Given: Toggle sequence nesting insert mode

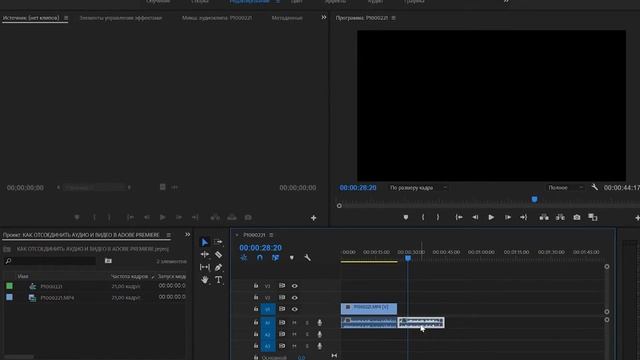Looking at the screenshot, I should tap(244, 258).
